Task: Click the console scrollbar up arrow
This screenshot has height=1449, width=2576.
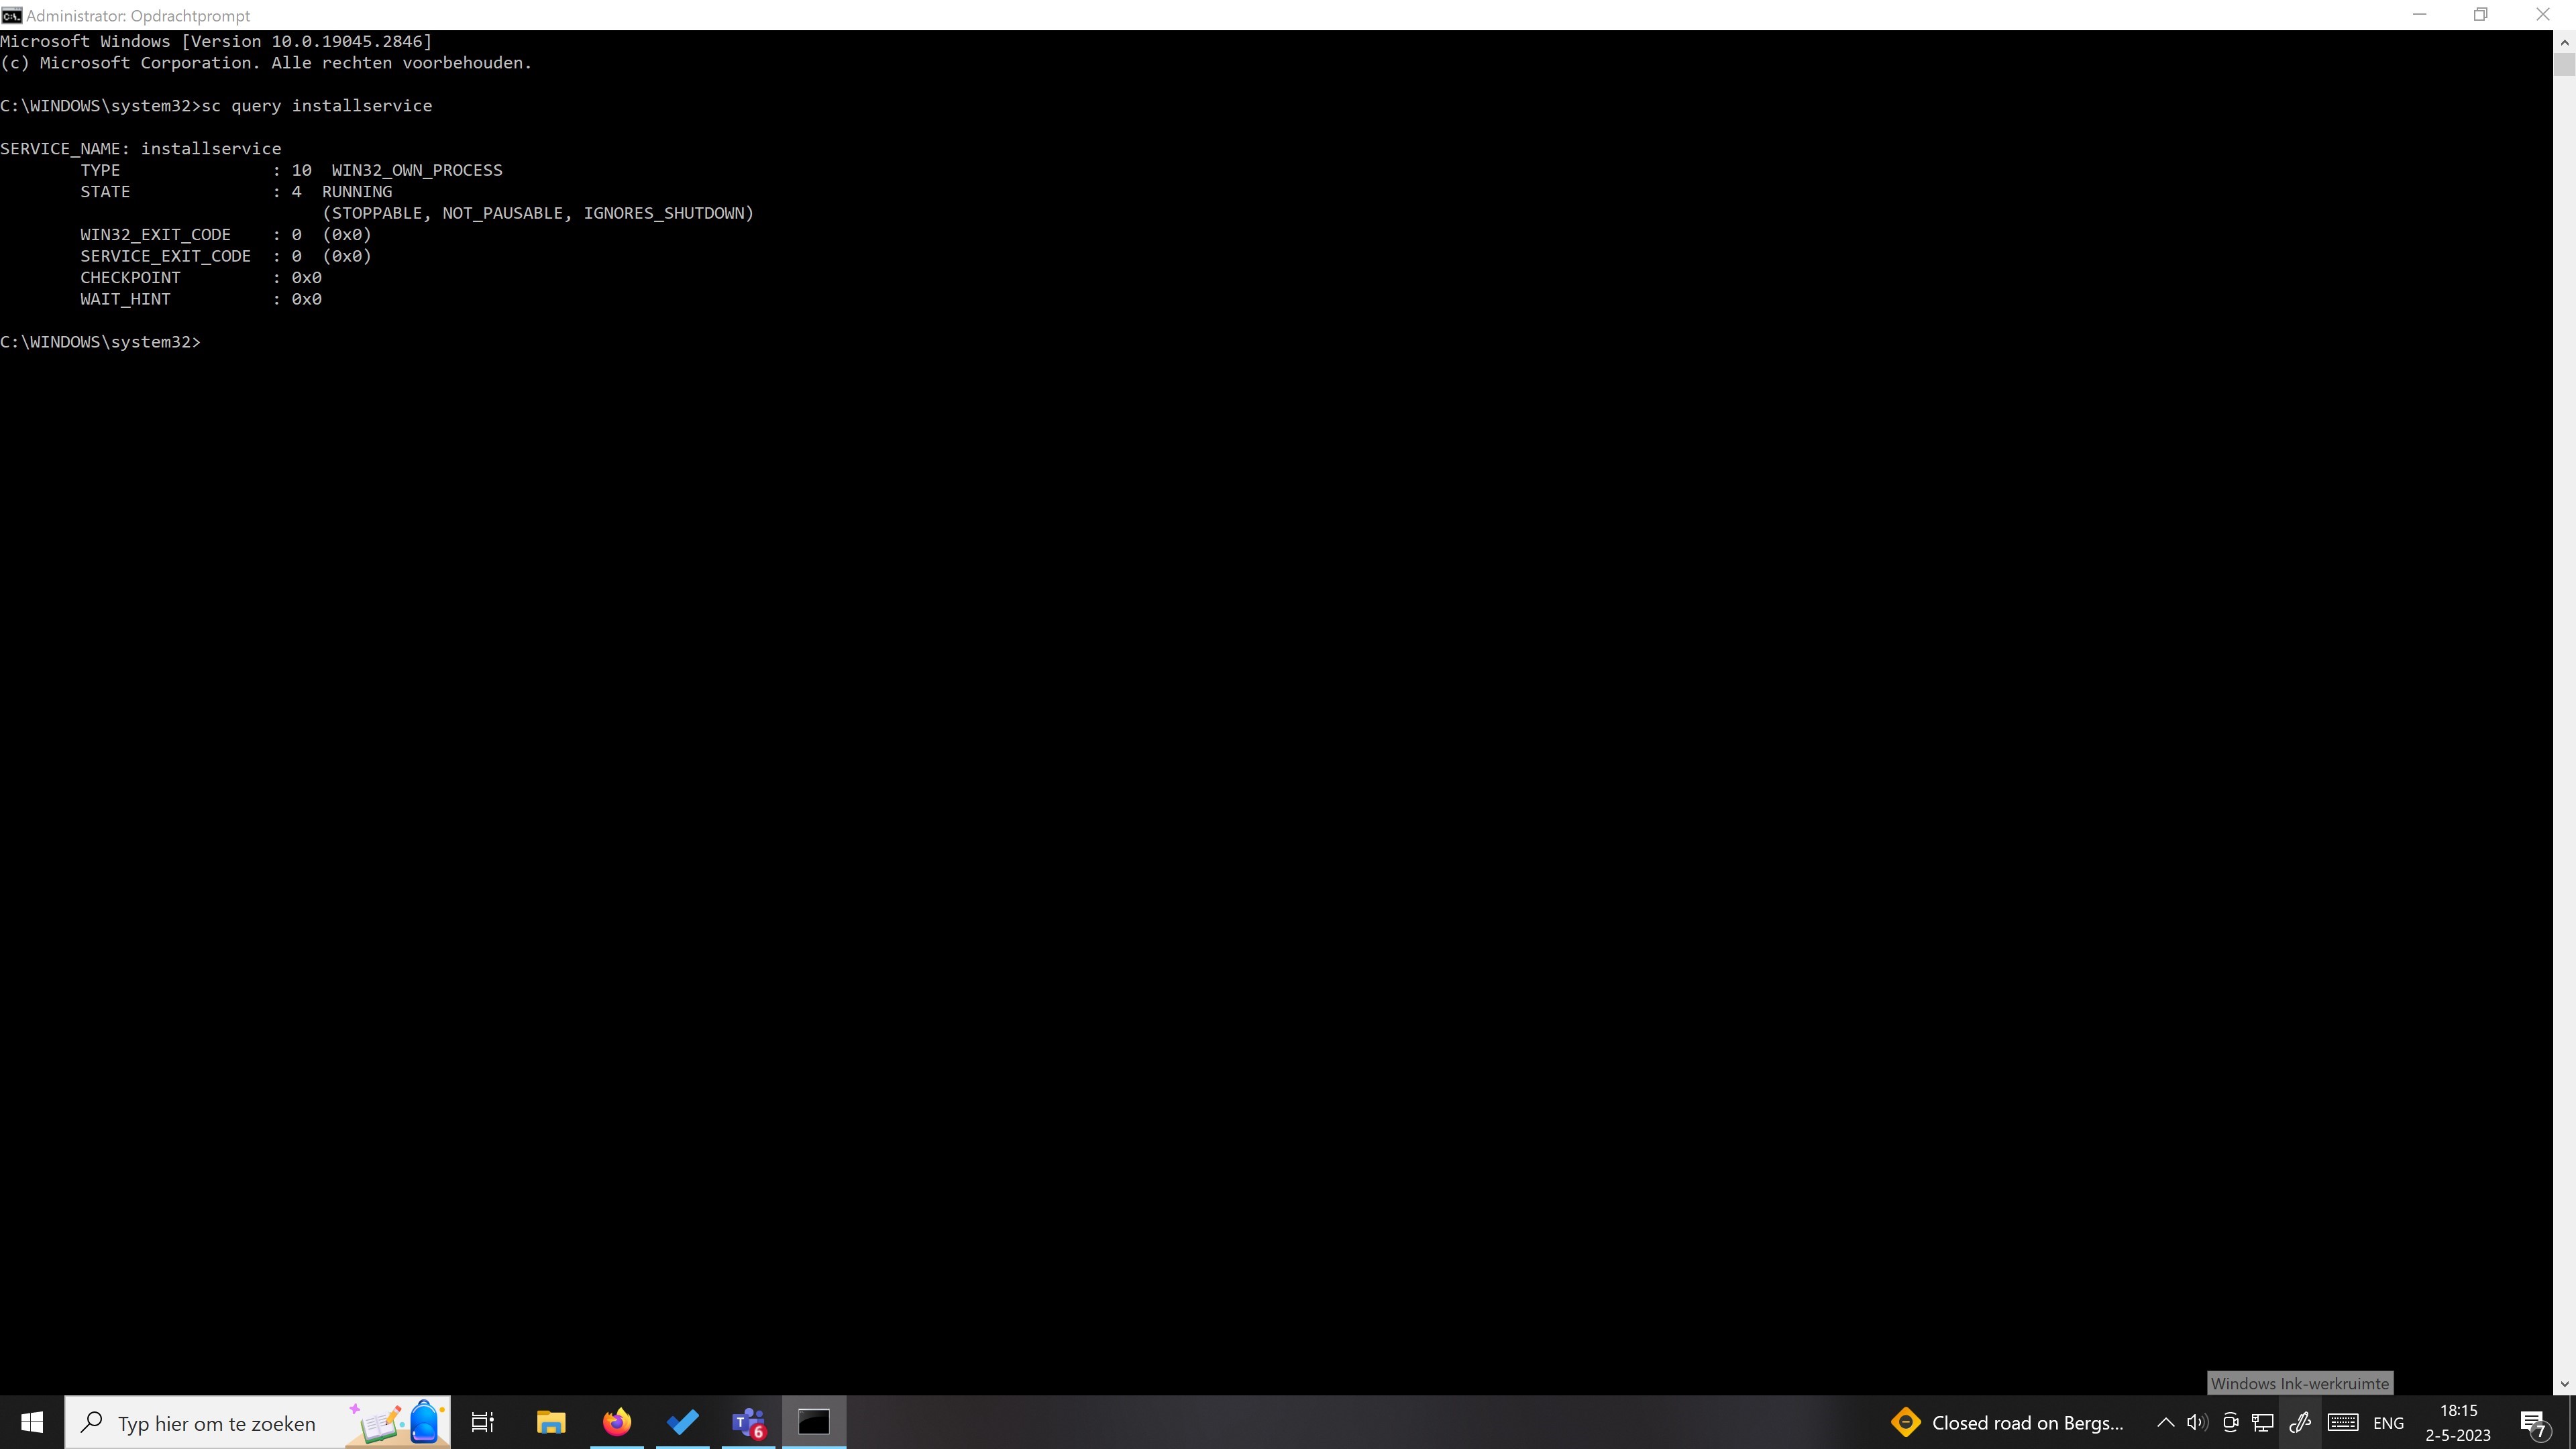Action: point(2564,42)
